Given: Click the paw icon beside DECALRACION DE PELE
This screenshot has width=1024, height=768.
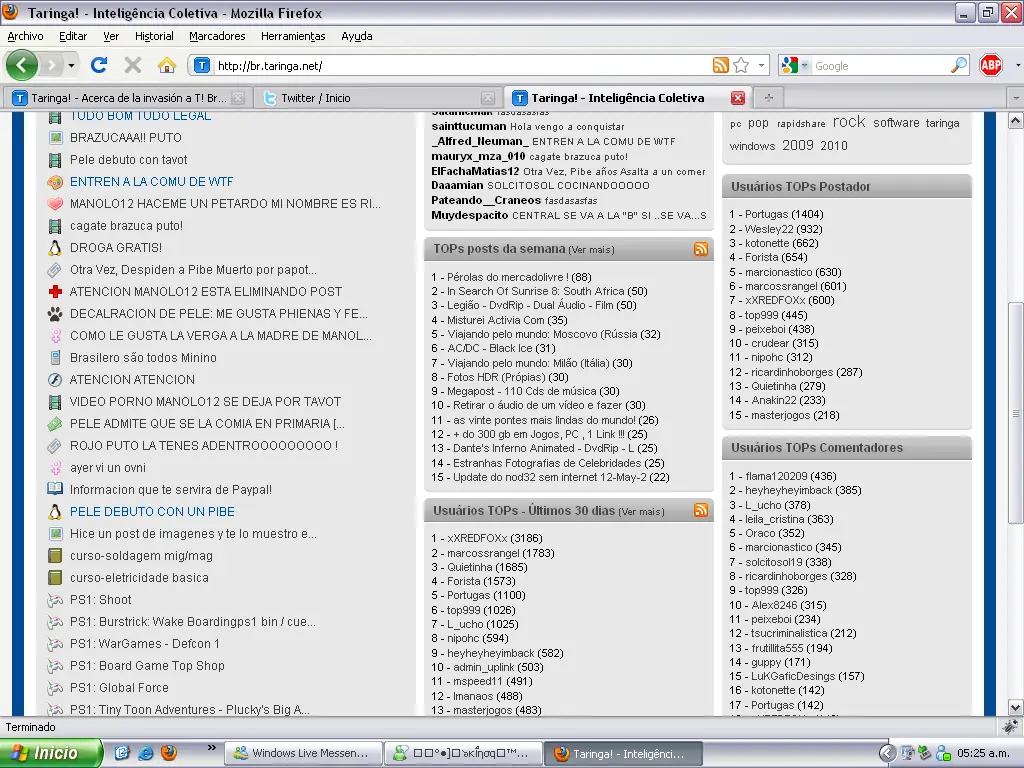Looking at the screenshot, I should pos(56,314).
